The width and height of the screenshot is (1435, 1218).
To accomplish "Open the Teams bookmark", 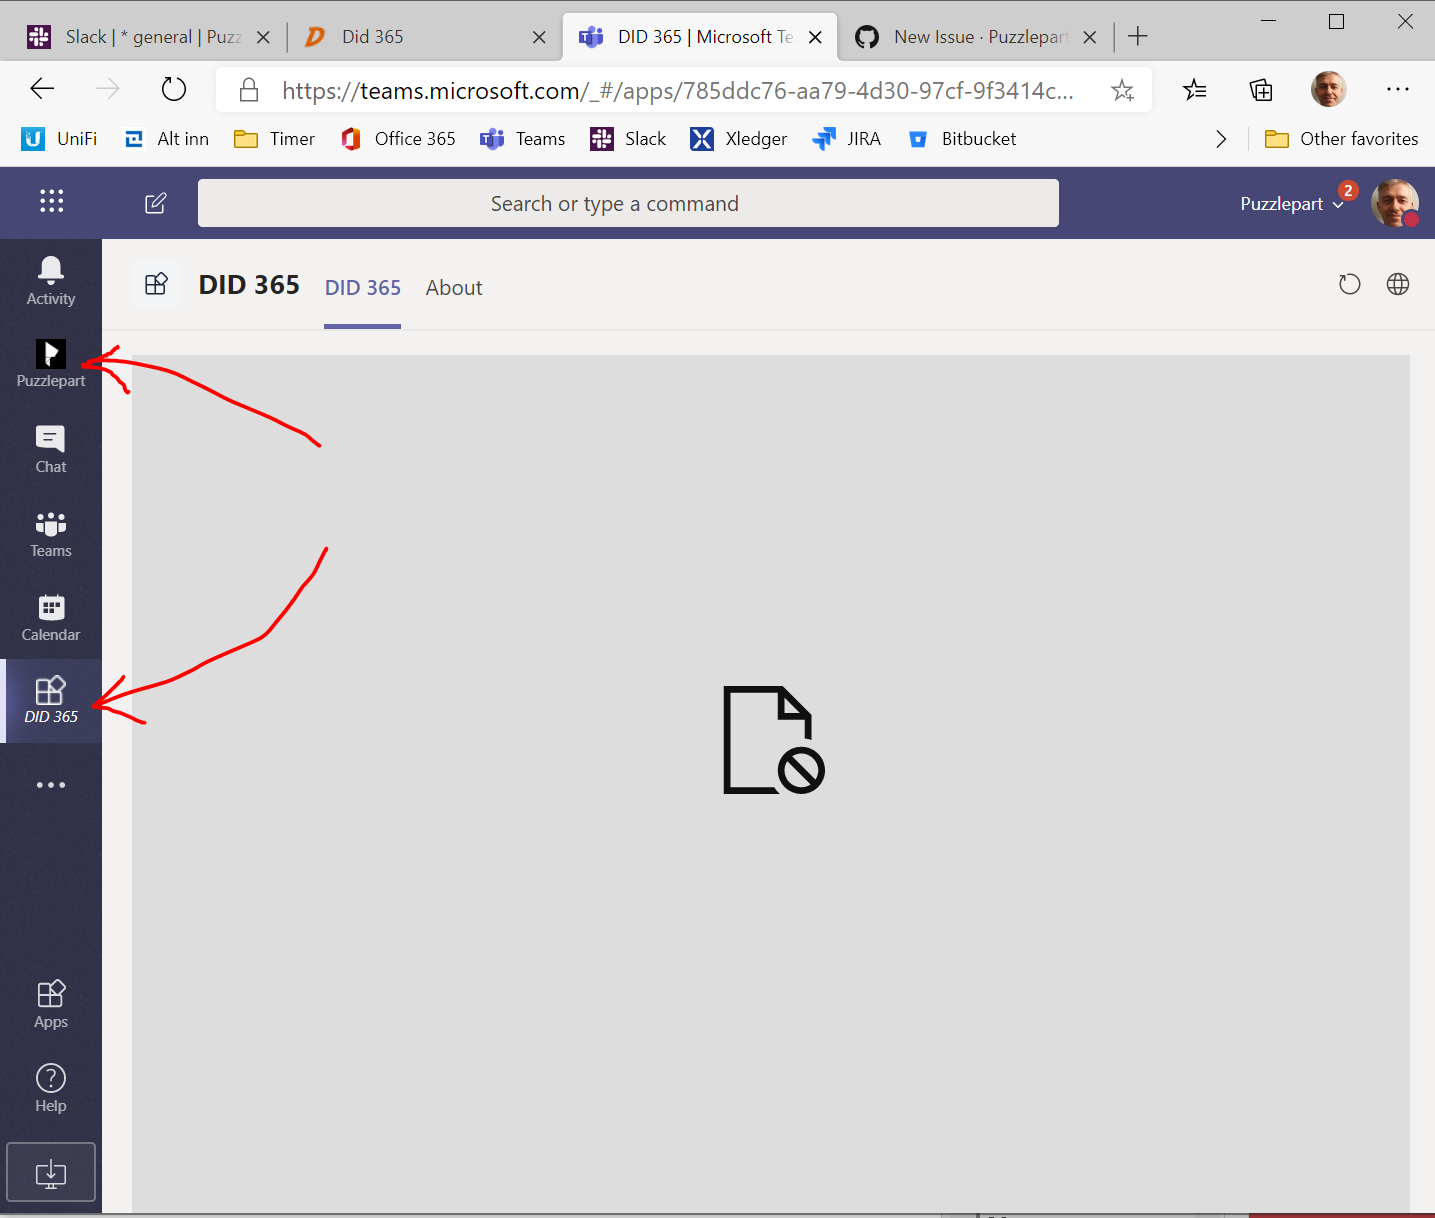I will (x=522, y=139).
